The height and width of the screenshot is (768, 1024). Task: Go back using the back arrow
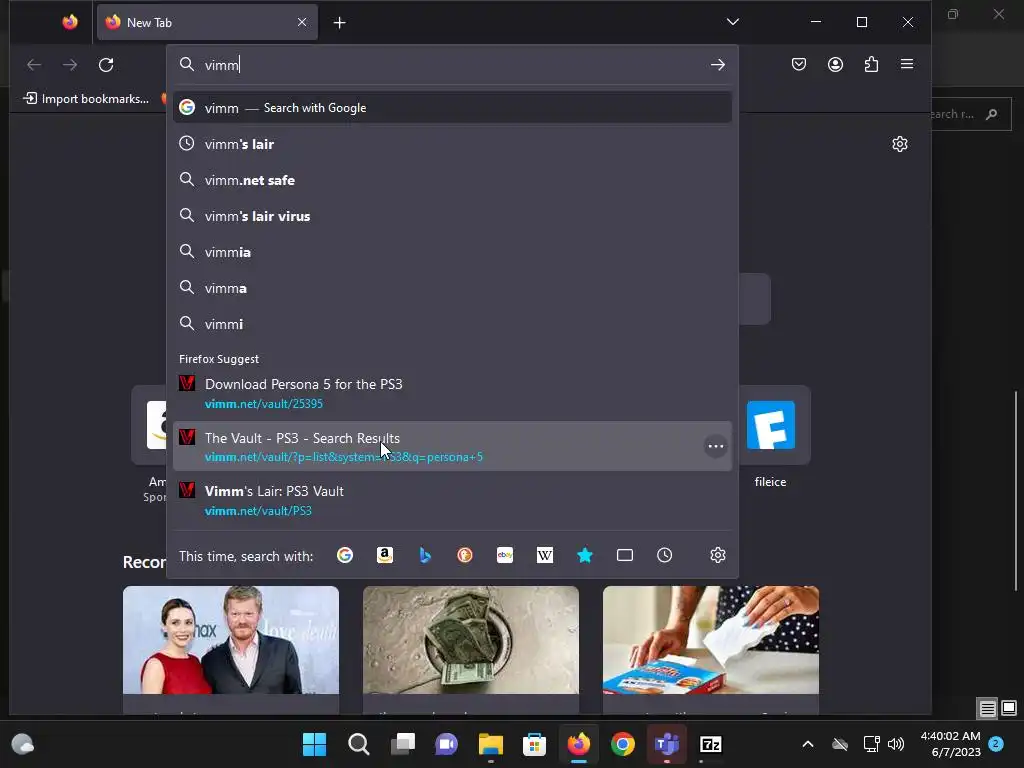[x=34, y=65]
